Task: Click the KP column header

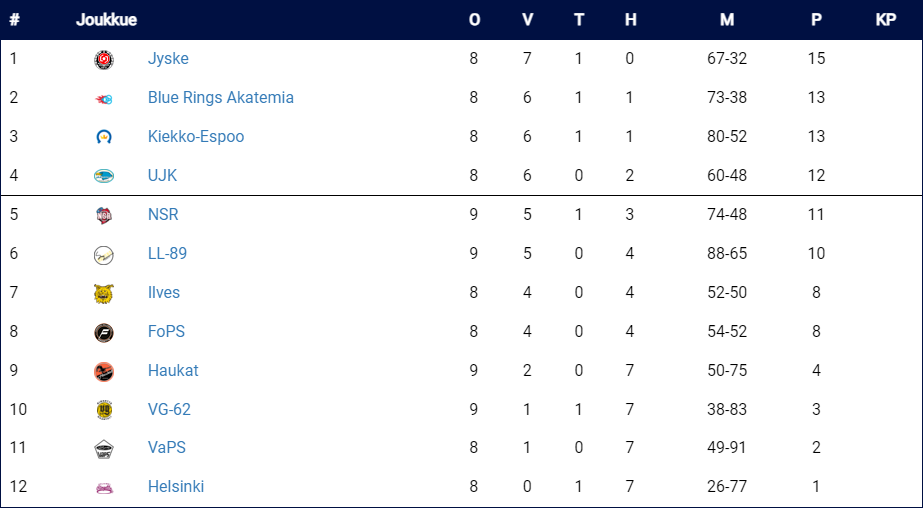Action: 886,20
